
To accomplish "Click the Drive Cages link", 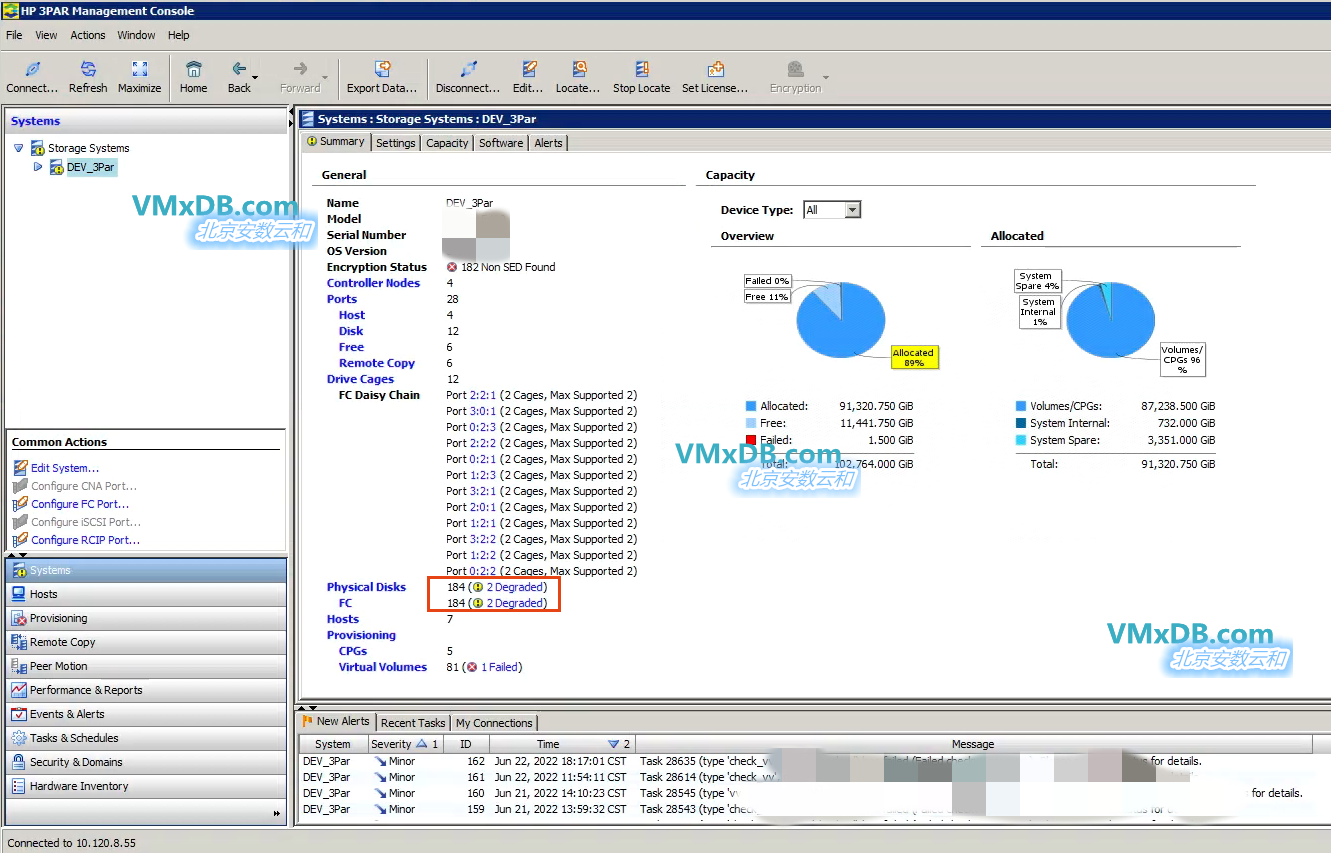I will pyautogui.click(x=360, y=379).
